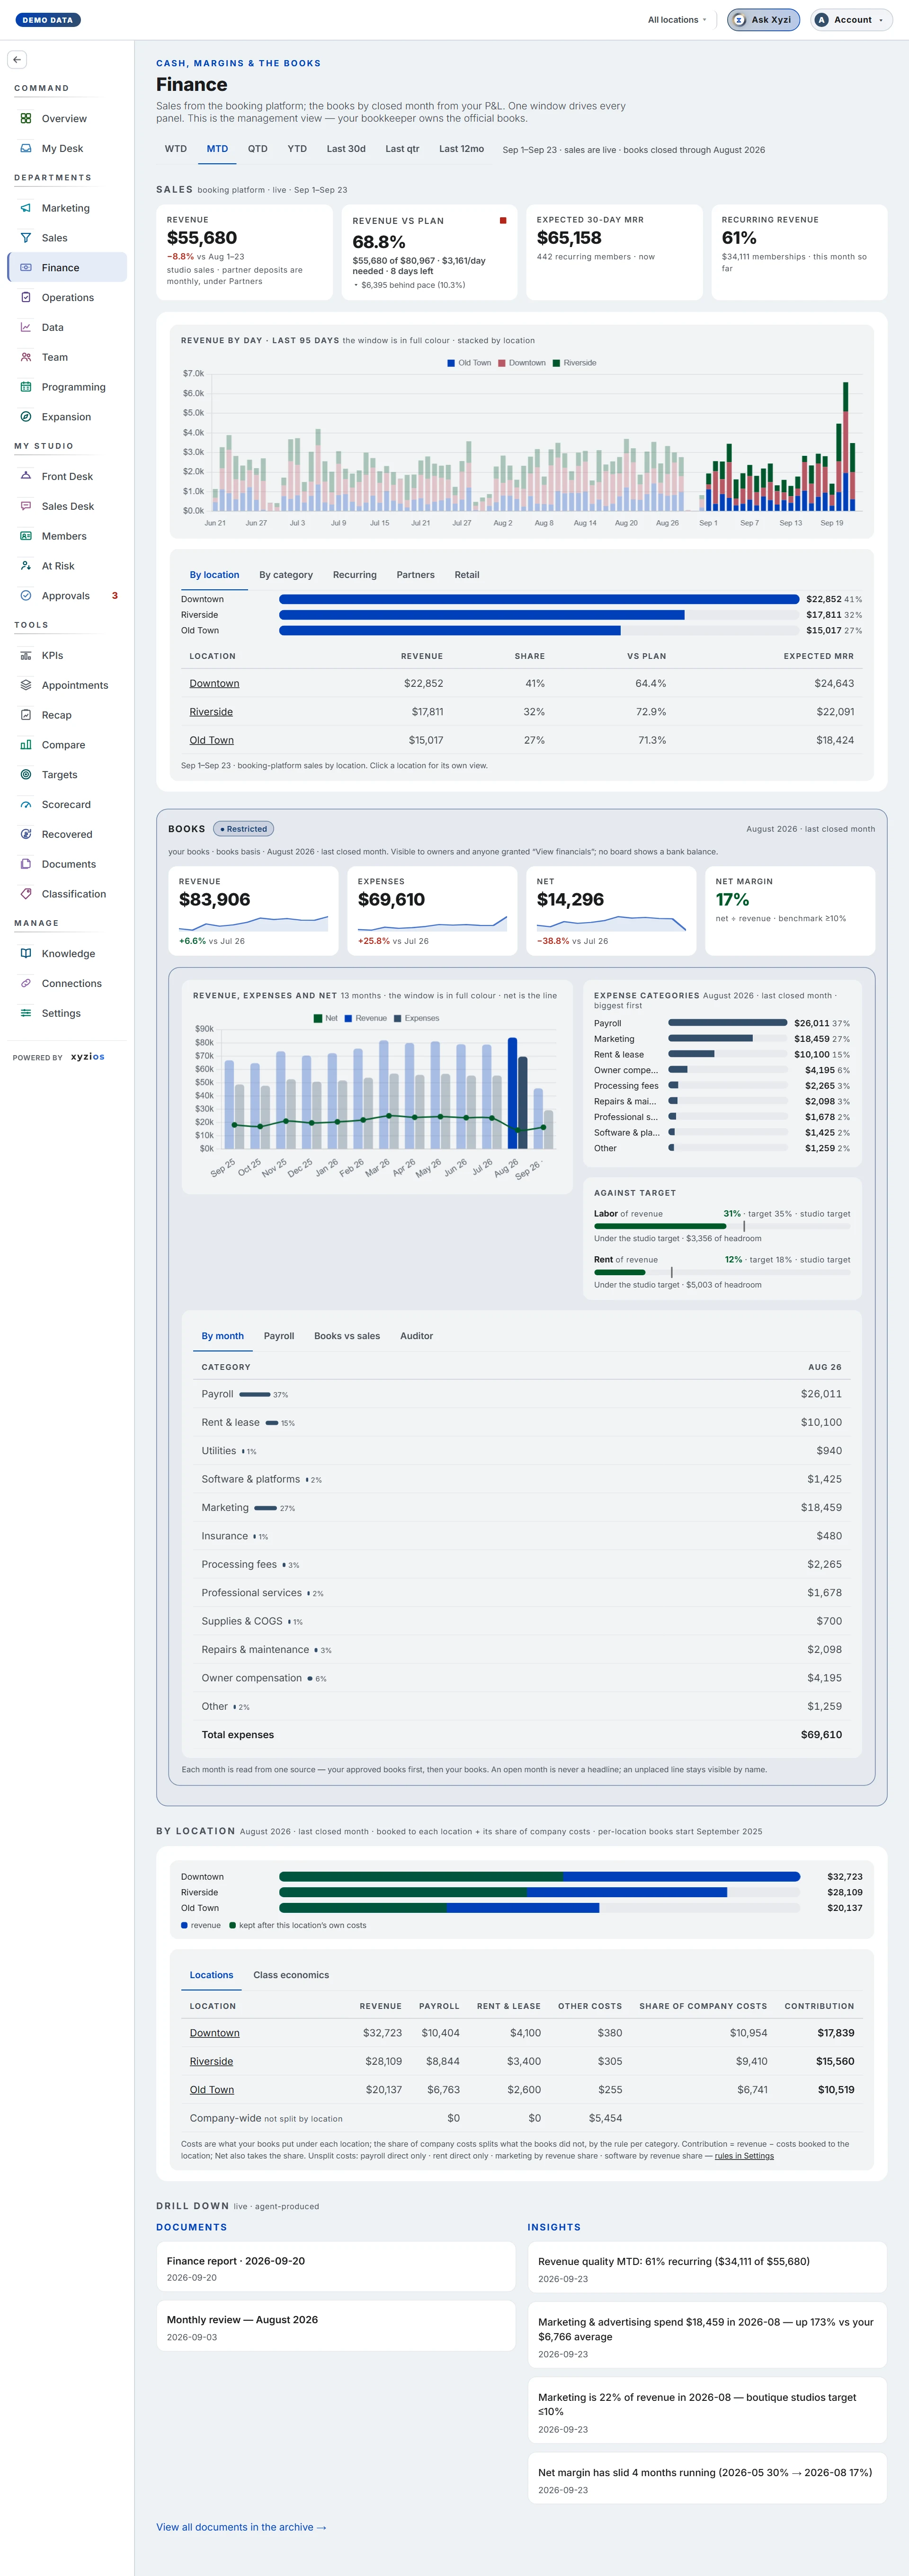Image resolution: width=909 pixels, height=2576 pixels.
Task: Open Riverside link in sales location table
Action: pos(211,712)
